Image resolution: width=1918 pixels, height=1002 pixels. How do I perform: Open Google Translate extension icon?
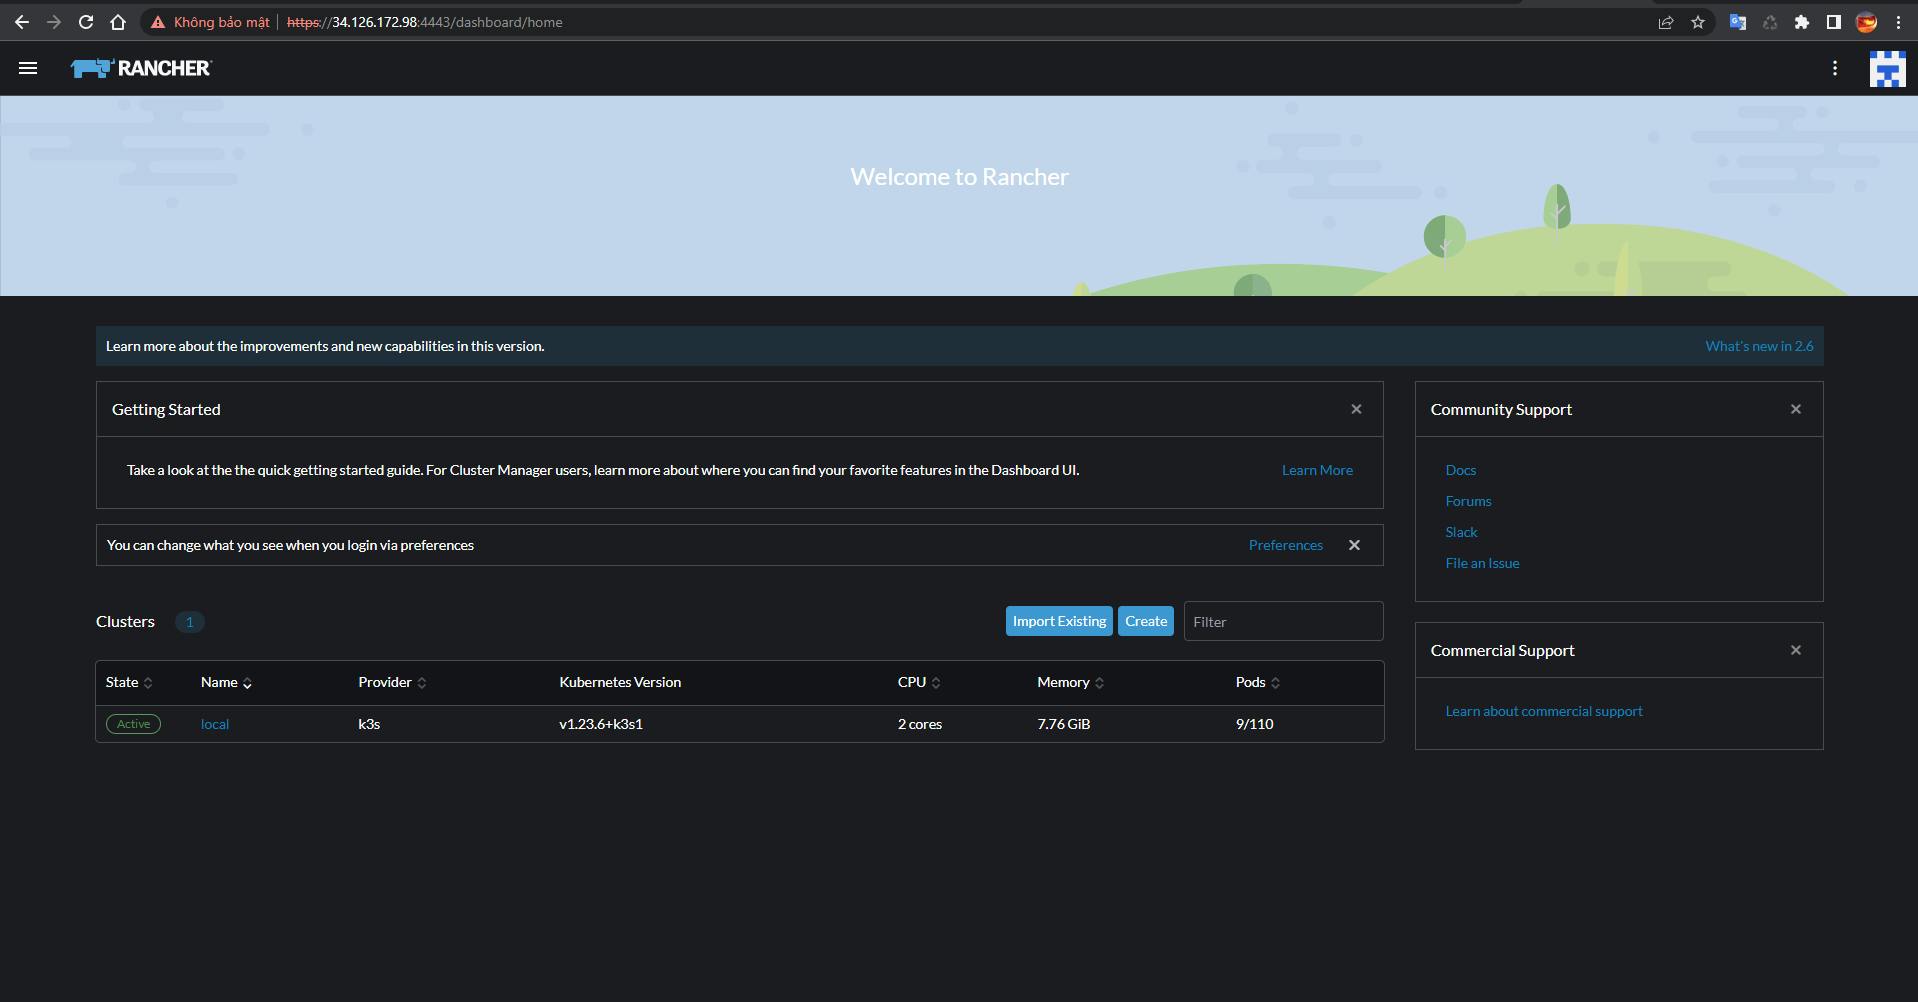click(x=1738, y=22)
